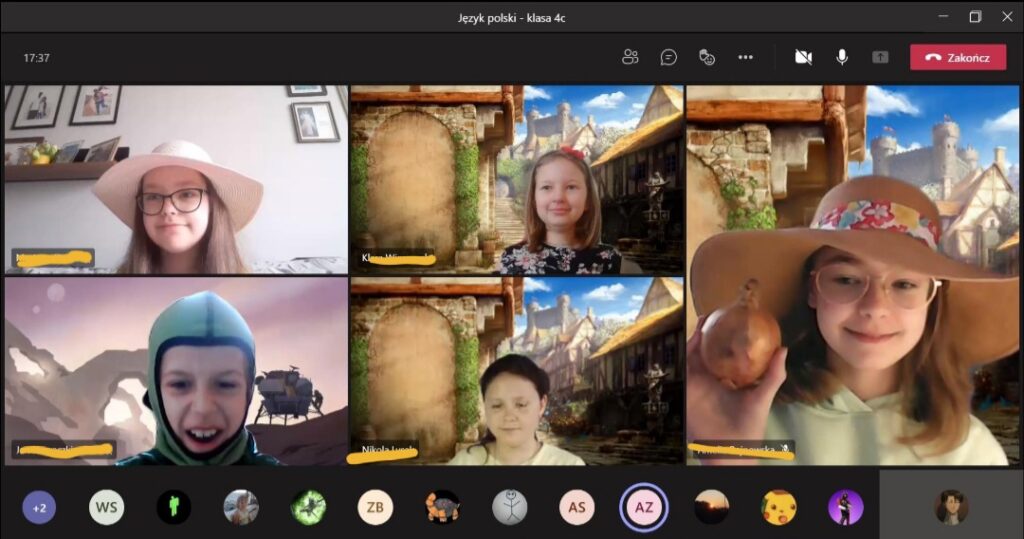
Task: Select the AZ participant avatar
Action: pyautogui.click(x=644, y=508)
